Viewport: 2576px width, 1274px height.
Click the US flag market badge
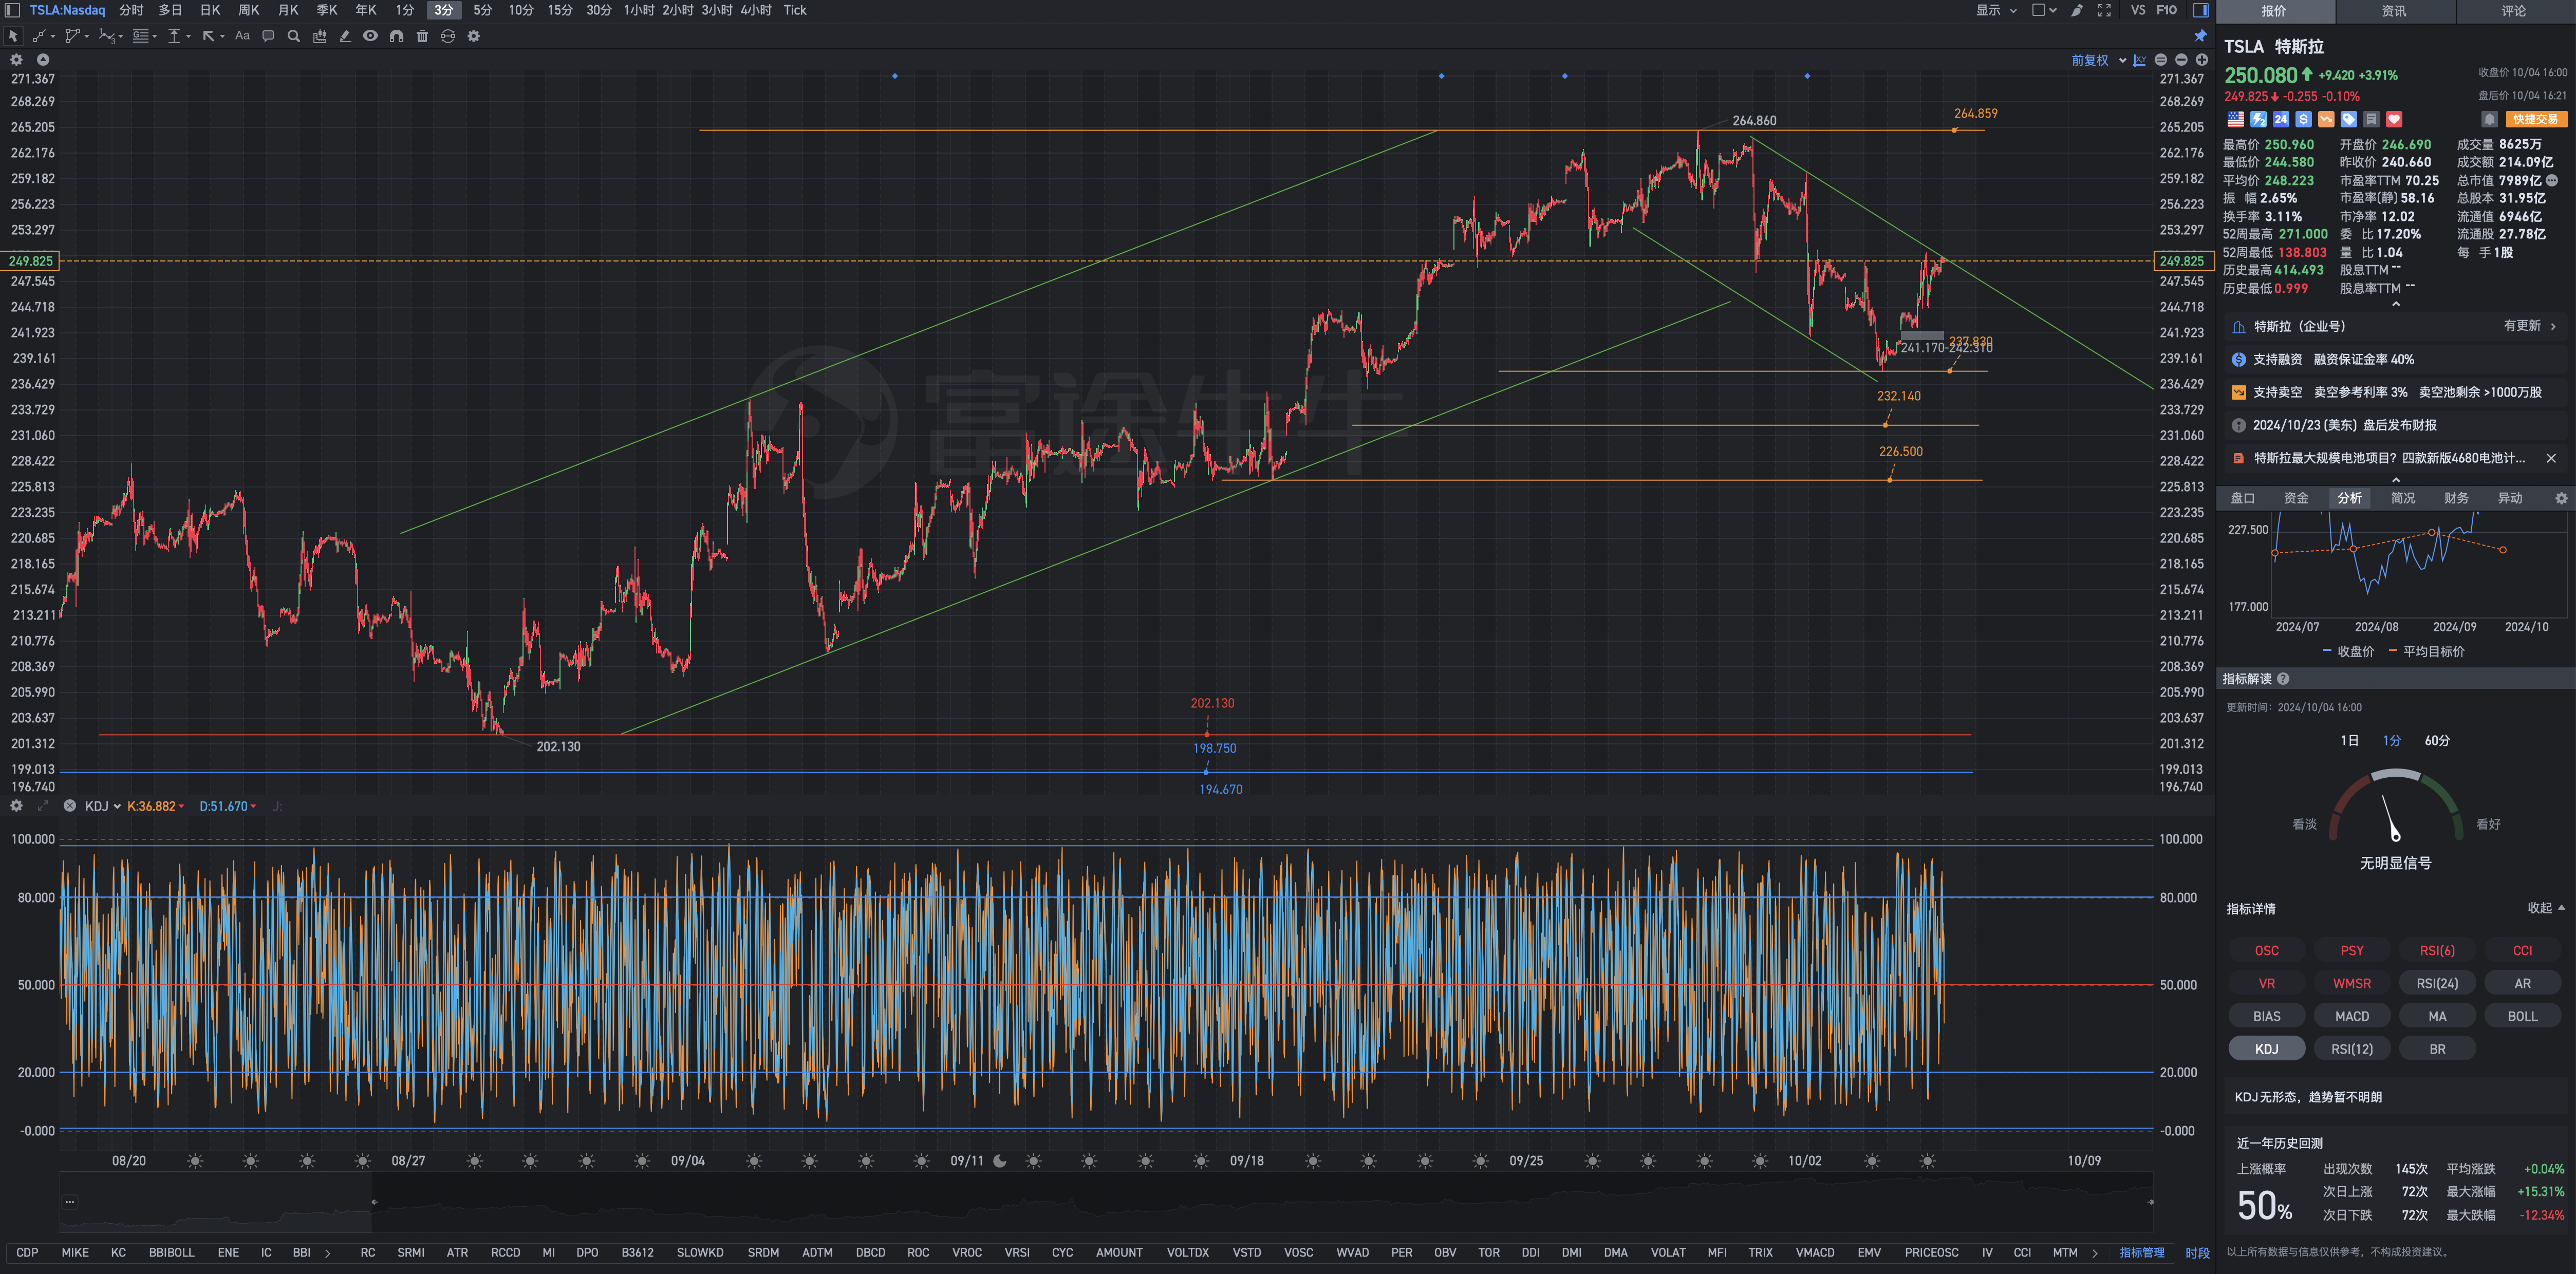(2236, 119)
